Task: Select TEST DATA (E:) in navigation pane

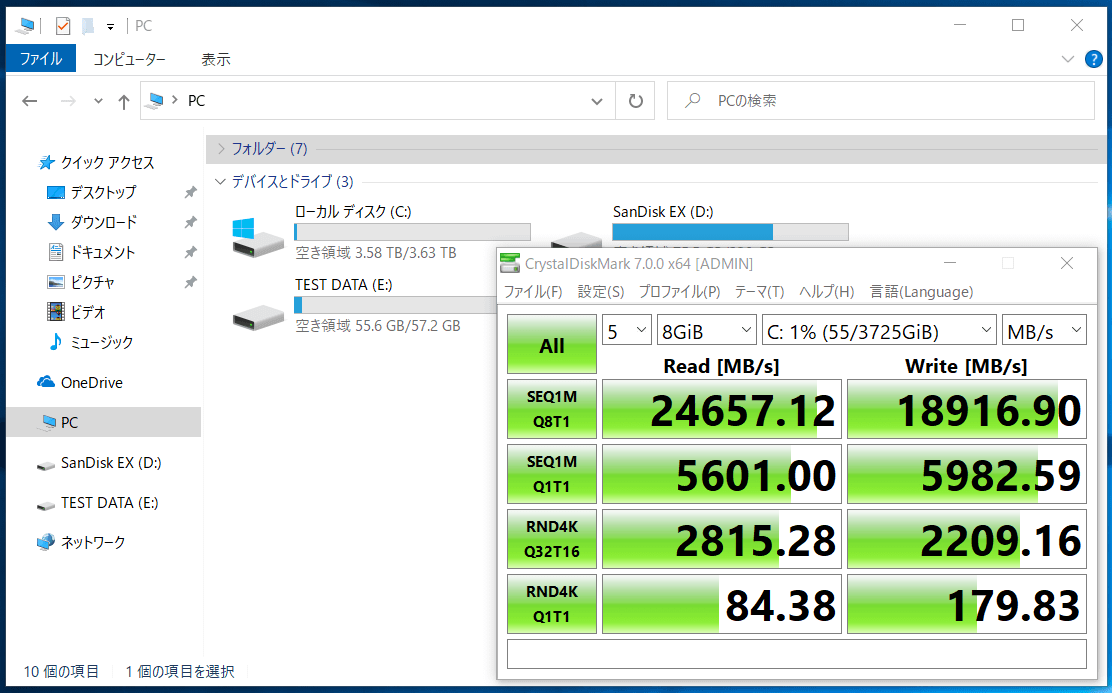Action: point(109,503)
